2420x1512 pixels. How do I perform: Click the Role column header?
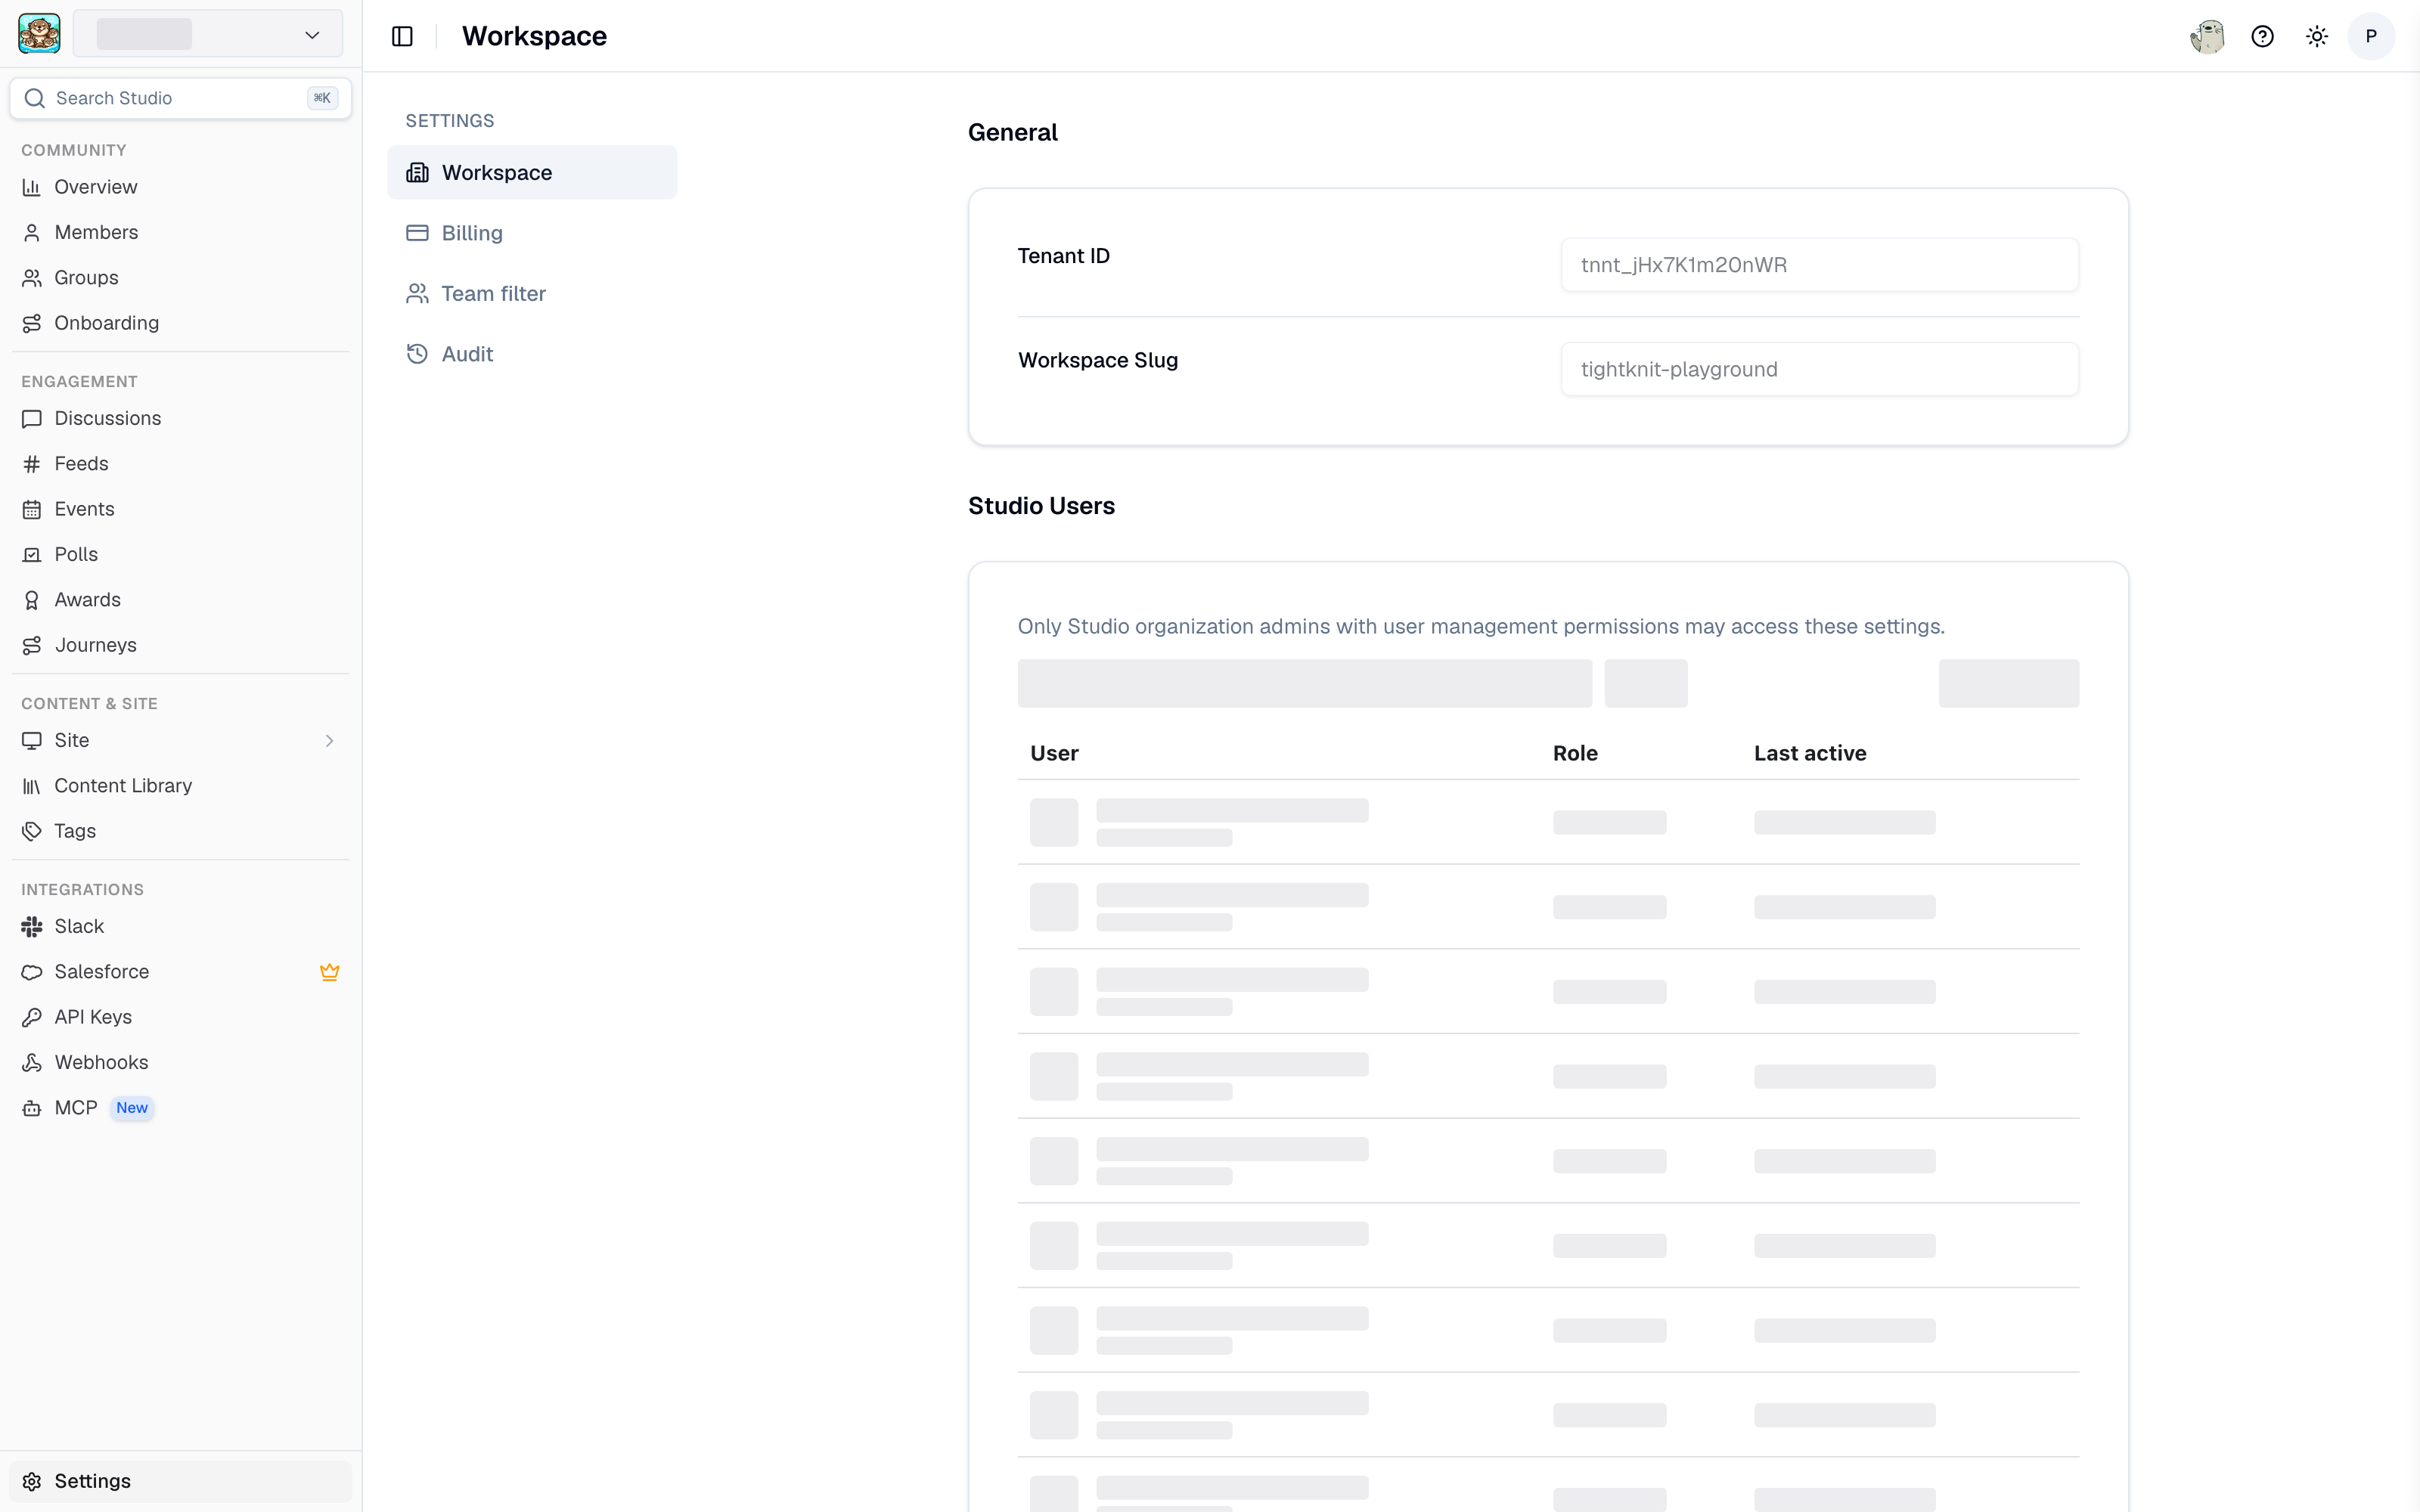[1575, 753]
